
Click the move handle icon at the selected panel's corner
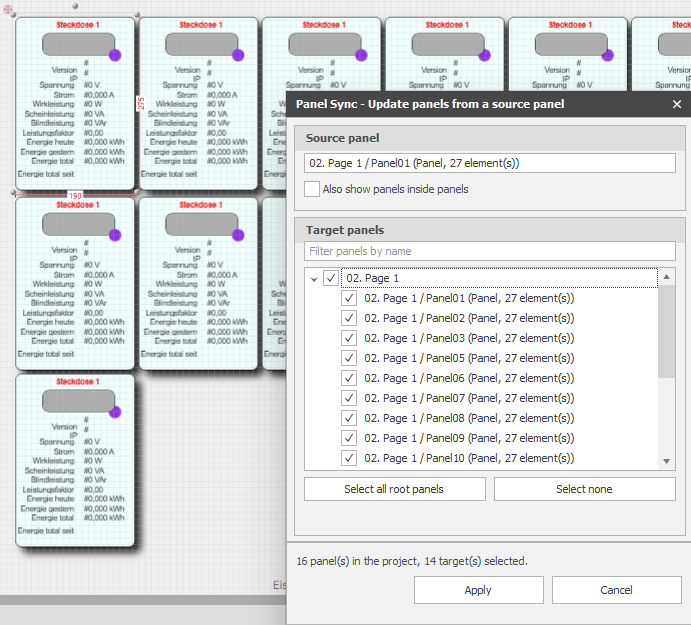click(8, 8)
